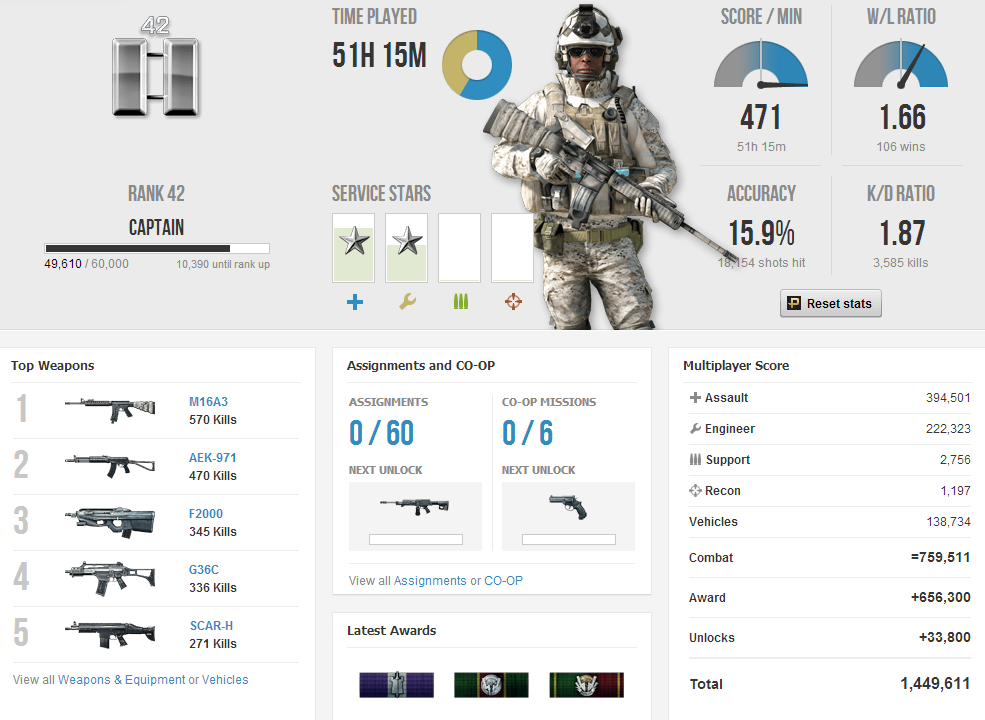The image size is (985, 720).
Task: Click the Vehicles score row label
Action: coord(713,521)
